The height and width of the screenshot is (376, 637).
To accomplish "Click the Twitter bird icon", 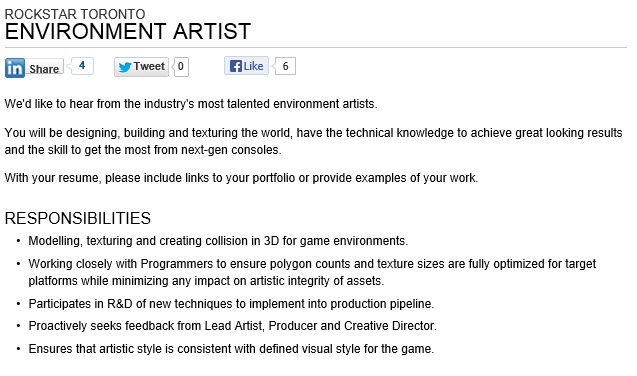I will 125,67.
